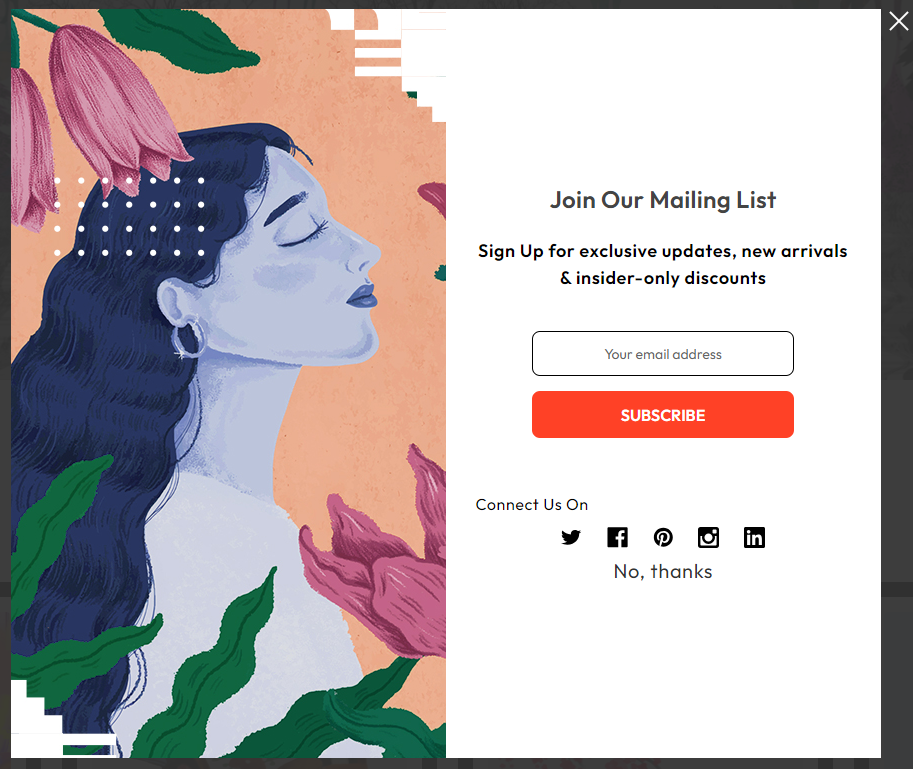Click the hoop earring in the illustration
The image size is (913, 769).
tap(189, 339)
